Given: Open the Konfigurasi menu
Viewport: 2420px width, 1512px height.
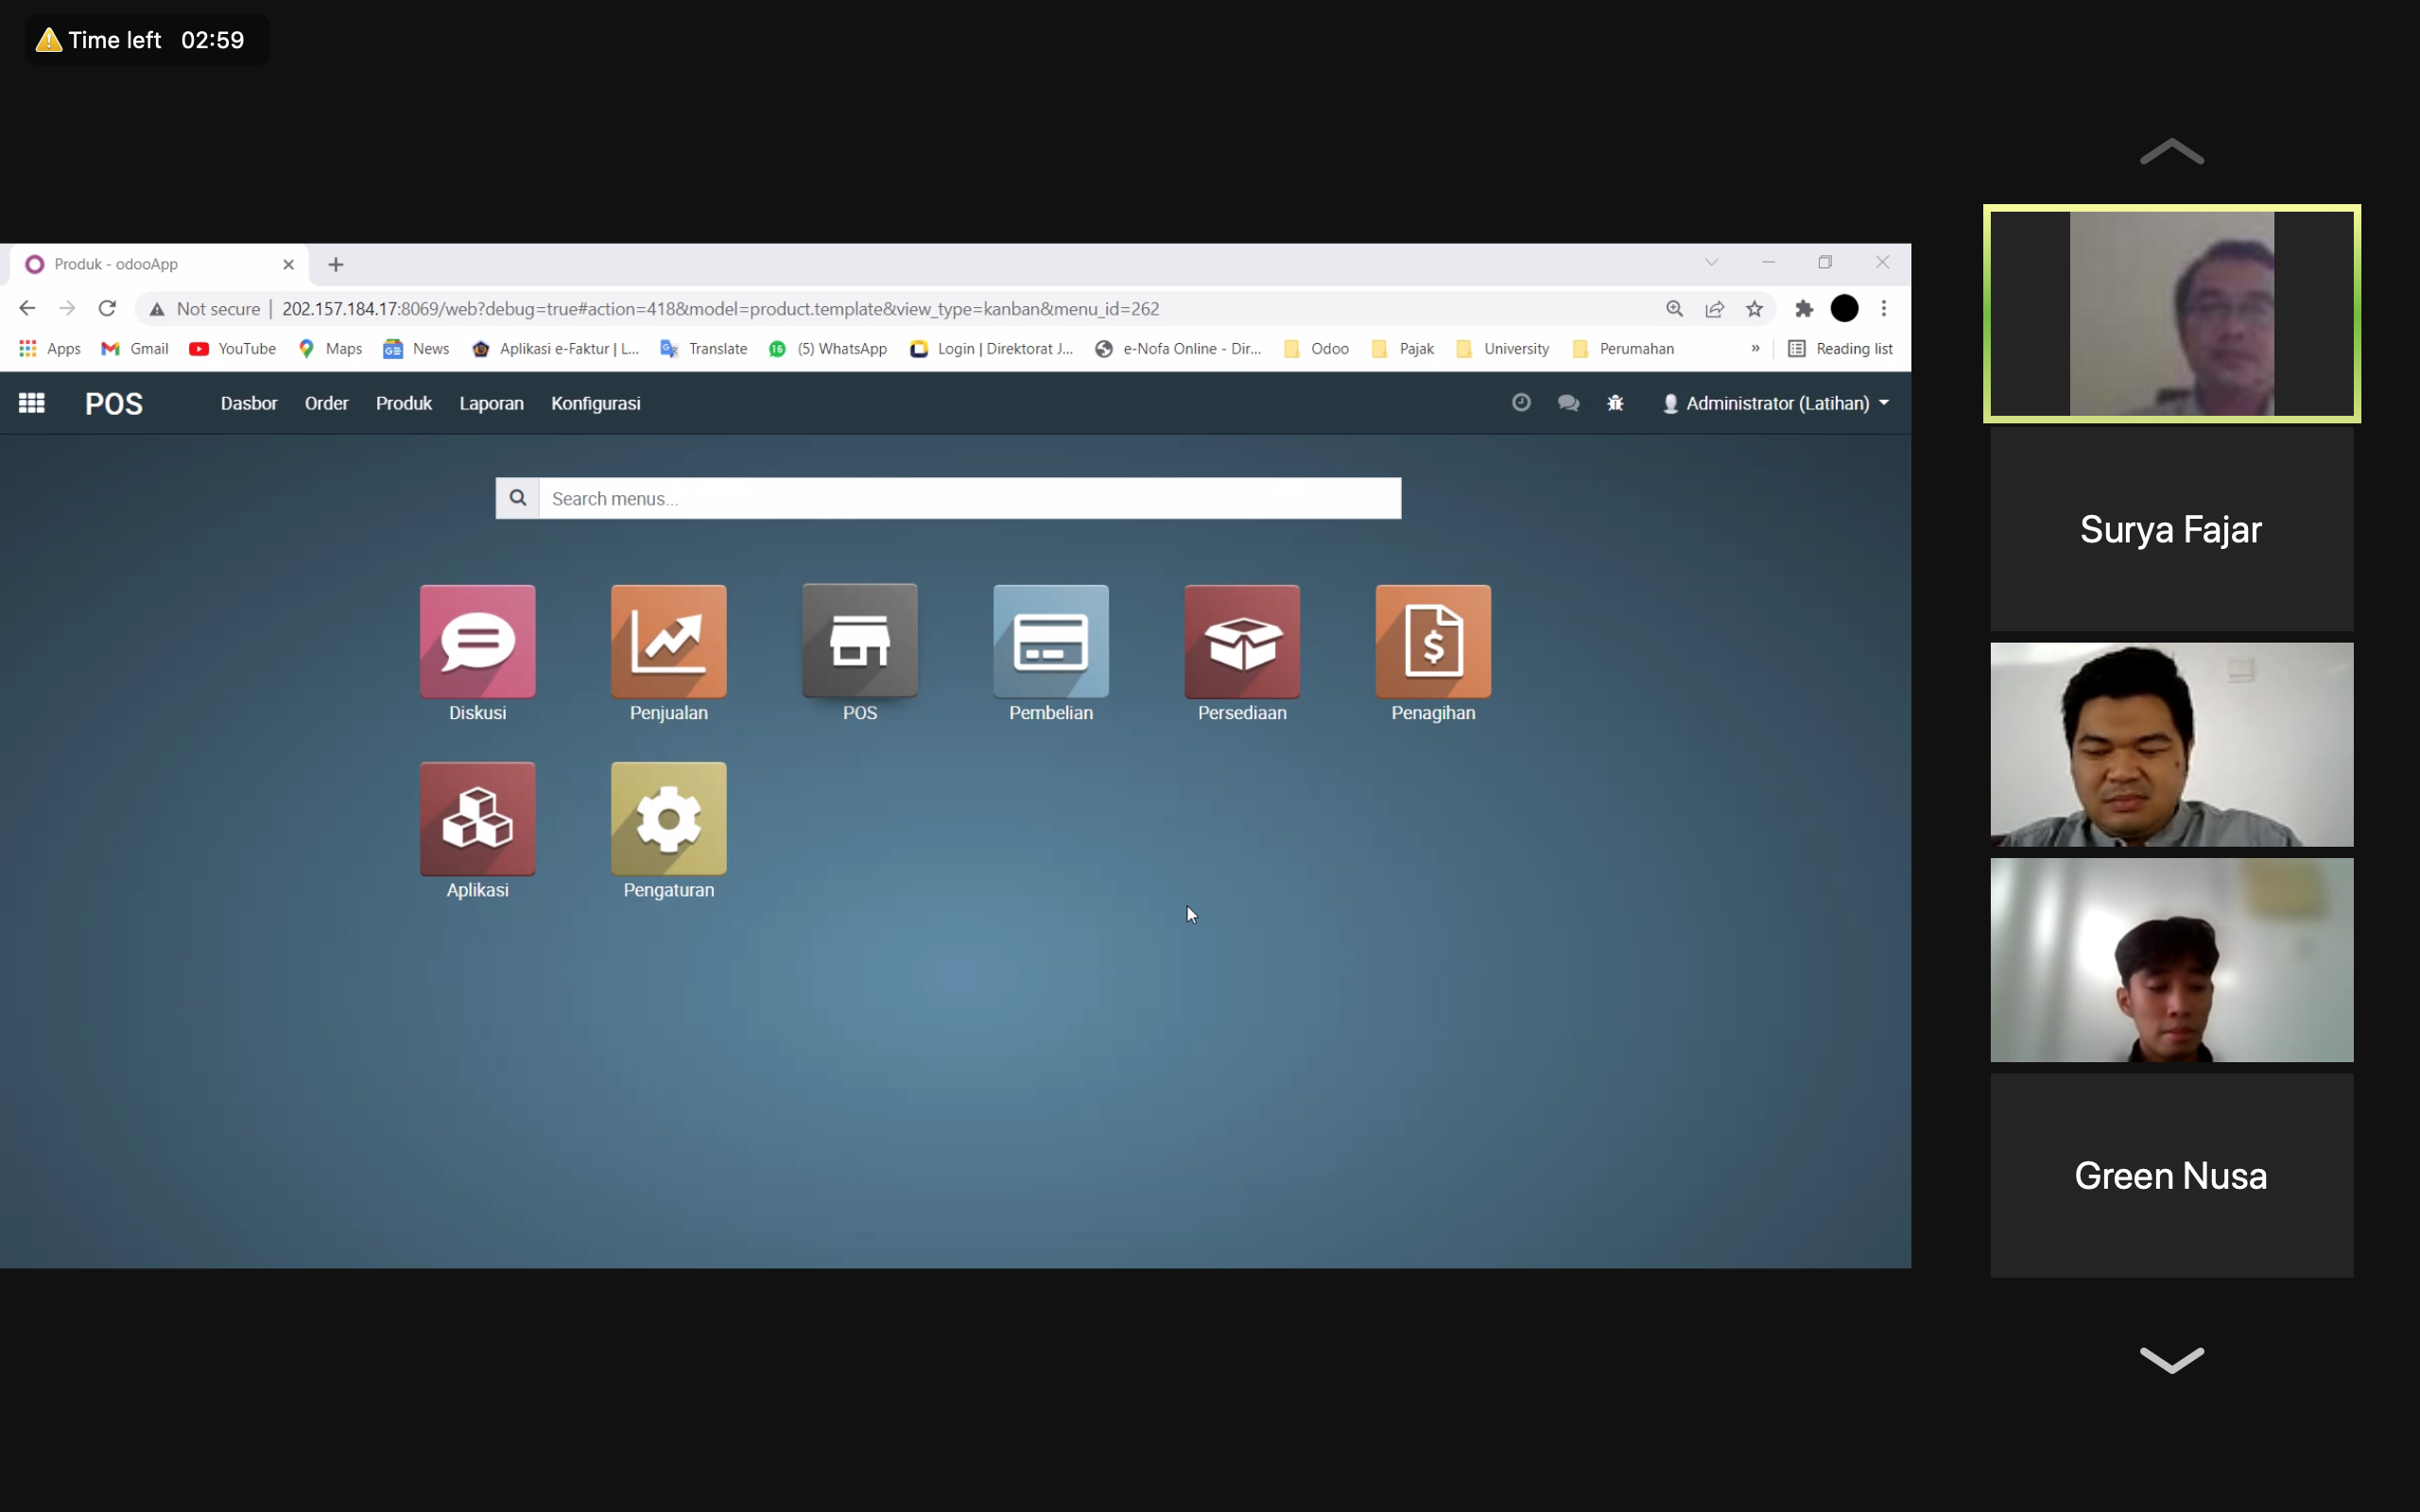Looking at the screenshot, I should [595, 403].
